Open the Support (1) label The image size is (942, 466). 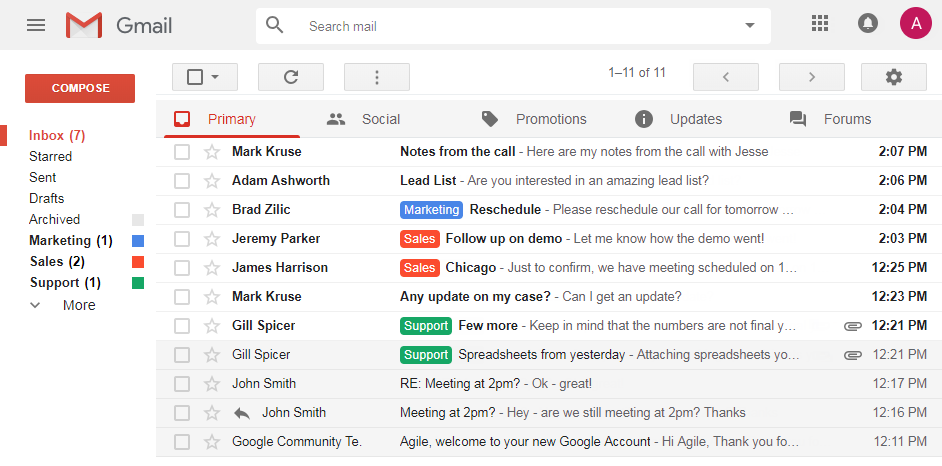[65, 283]
